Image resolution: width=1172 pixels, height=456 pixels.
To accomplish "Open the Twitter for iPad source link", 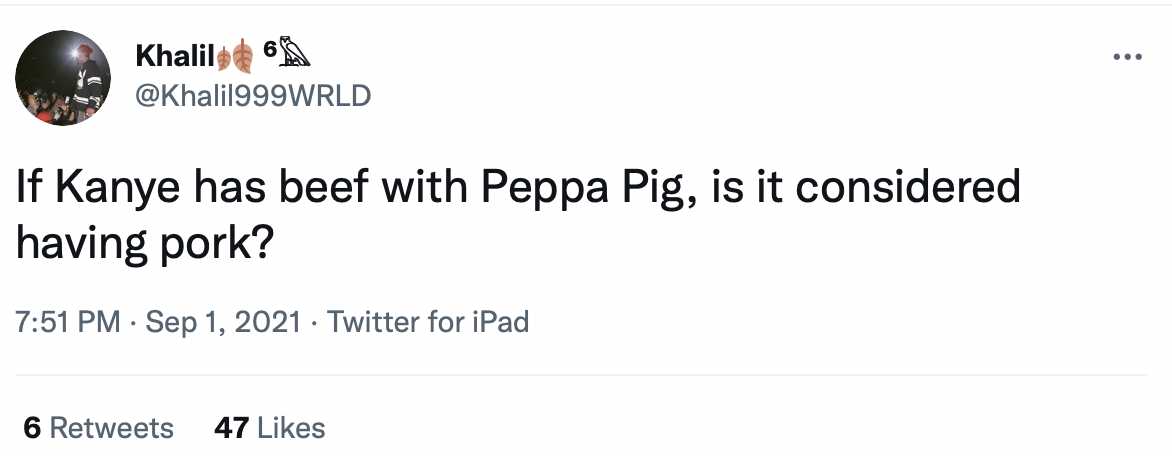I will 428,322.
